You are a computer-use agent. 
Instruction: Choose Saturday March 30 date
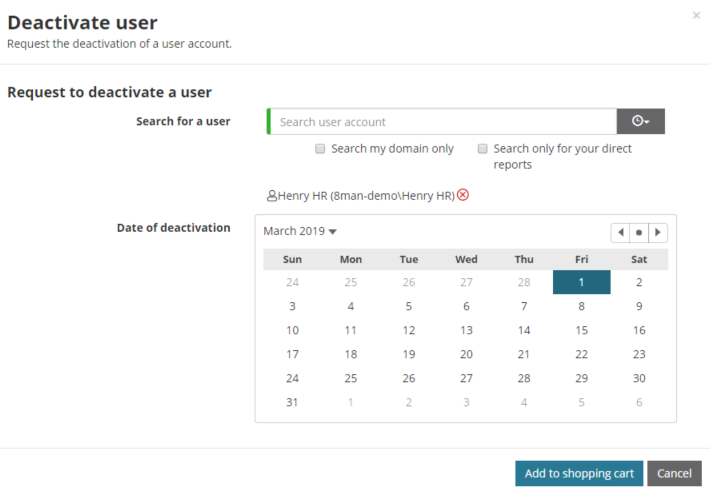[639, 378]
